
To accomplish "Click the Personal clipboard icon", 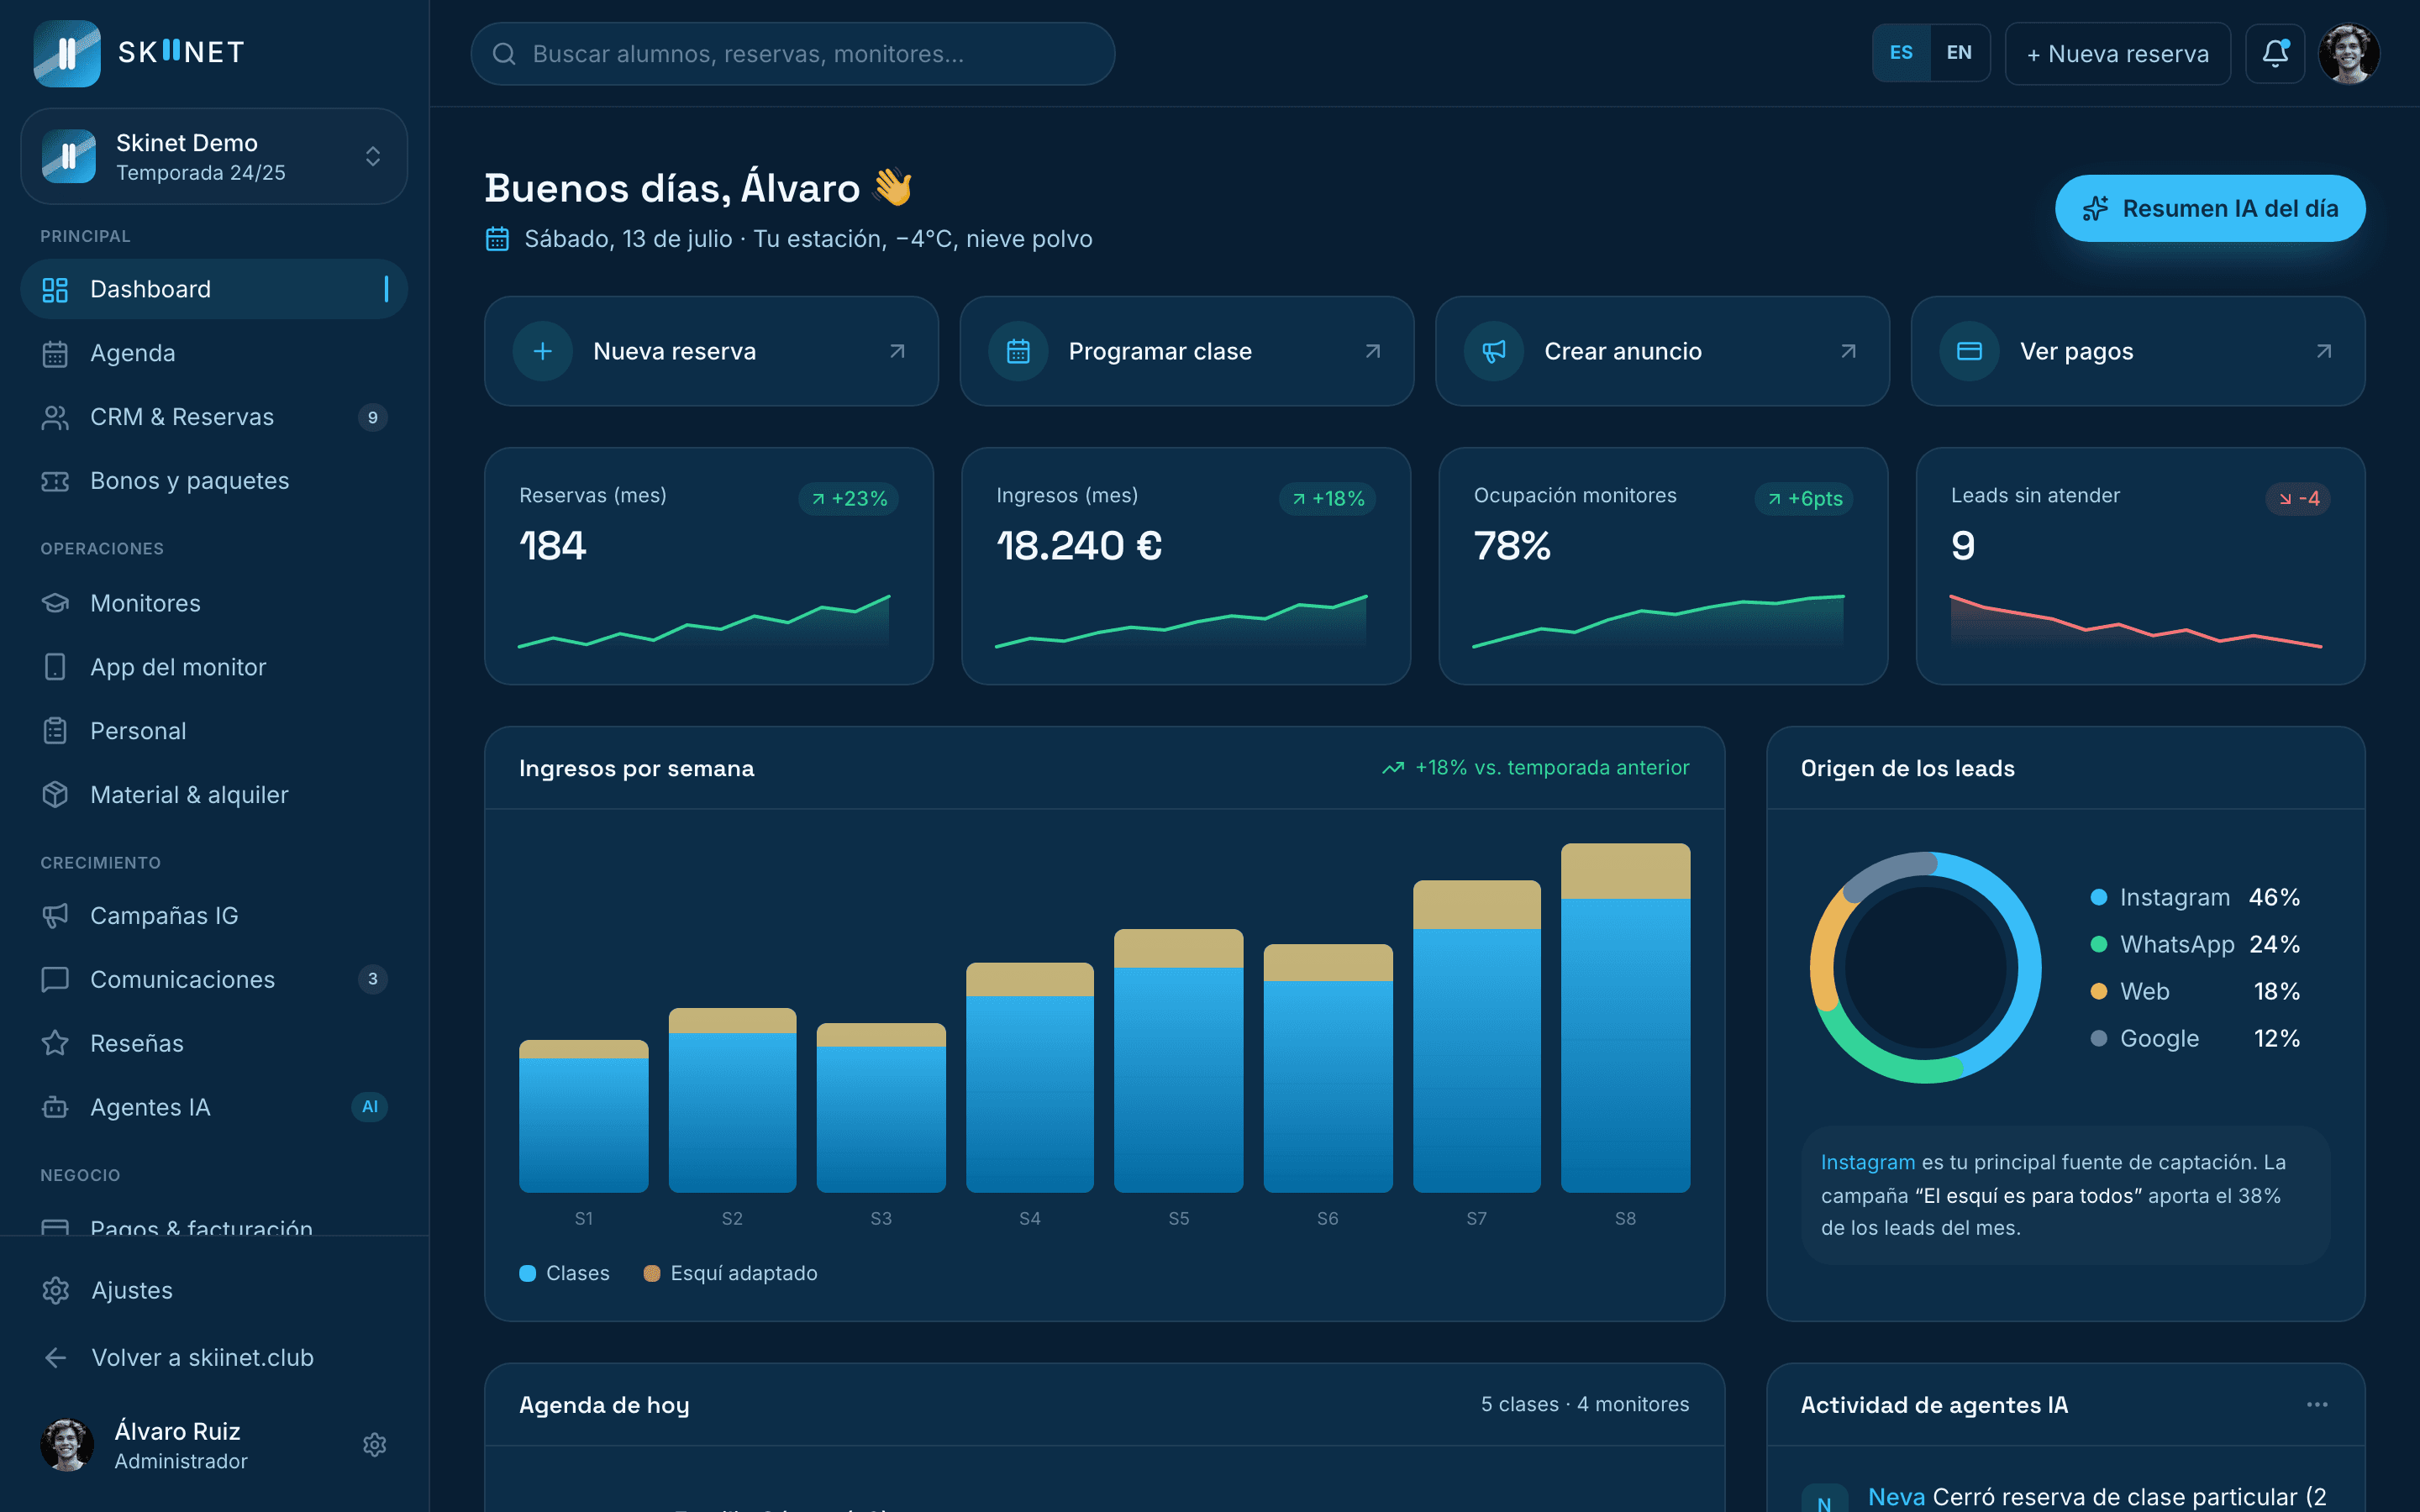I will pos(55,731).
